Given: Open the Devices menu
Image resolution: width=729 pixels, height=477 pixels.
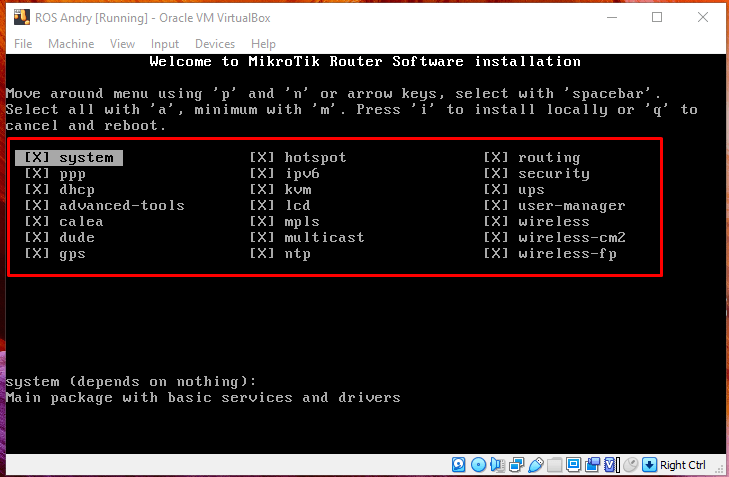Looking at the screenshot, I should click(215, 44).
